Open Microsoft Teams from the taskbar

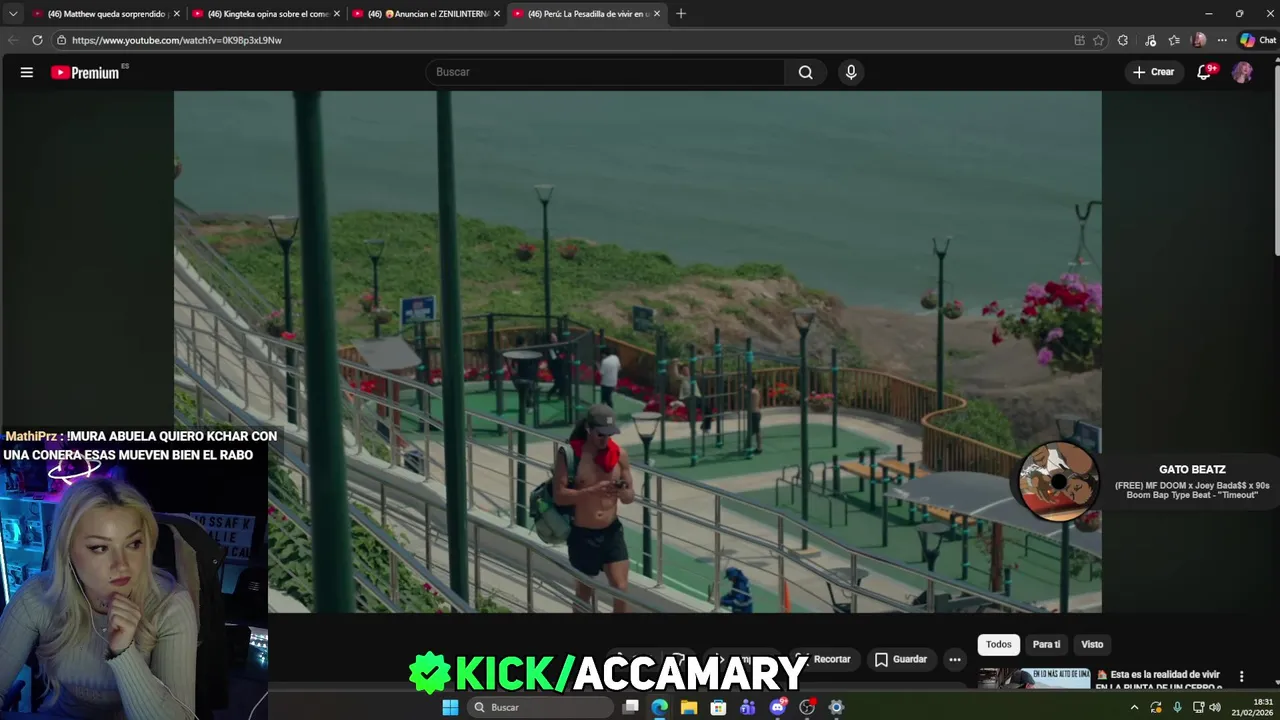click(748, 707)
